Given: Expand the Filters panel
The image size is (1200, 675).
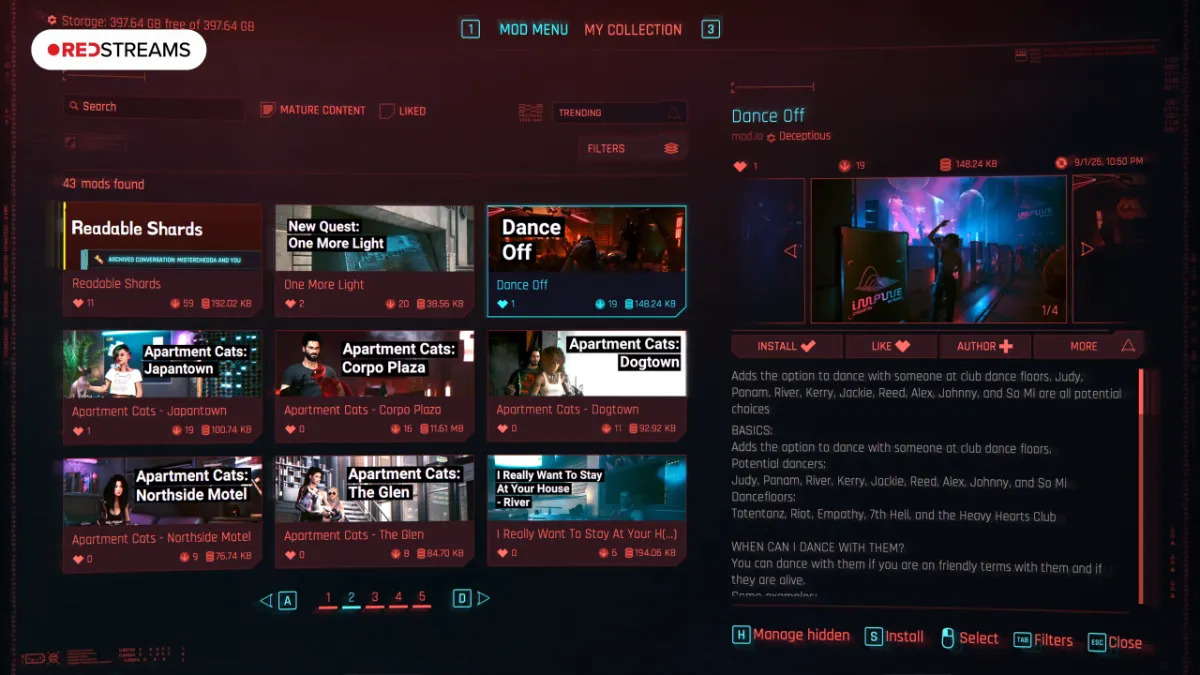Looking at the screenshot, I should coord(632,149).
